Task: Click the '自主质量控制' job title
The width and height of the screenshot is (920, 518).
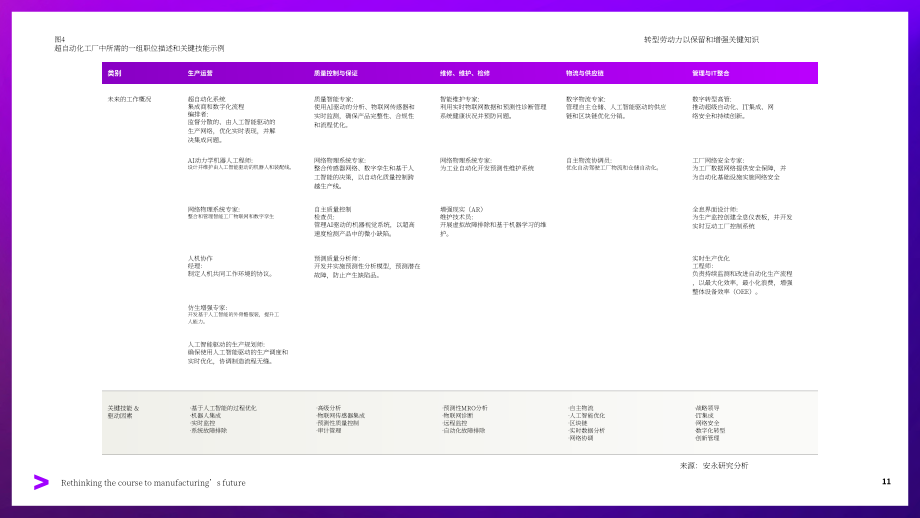Action: (x=333, y=209)
